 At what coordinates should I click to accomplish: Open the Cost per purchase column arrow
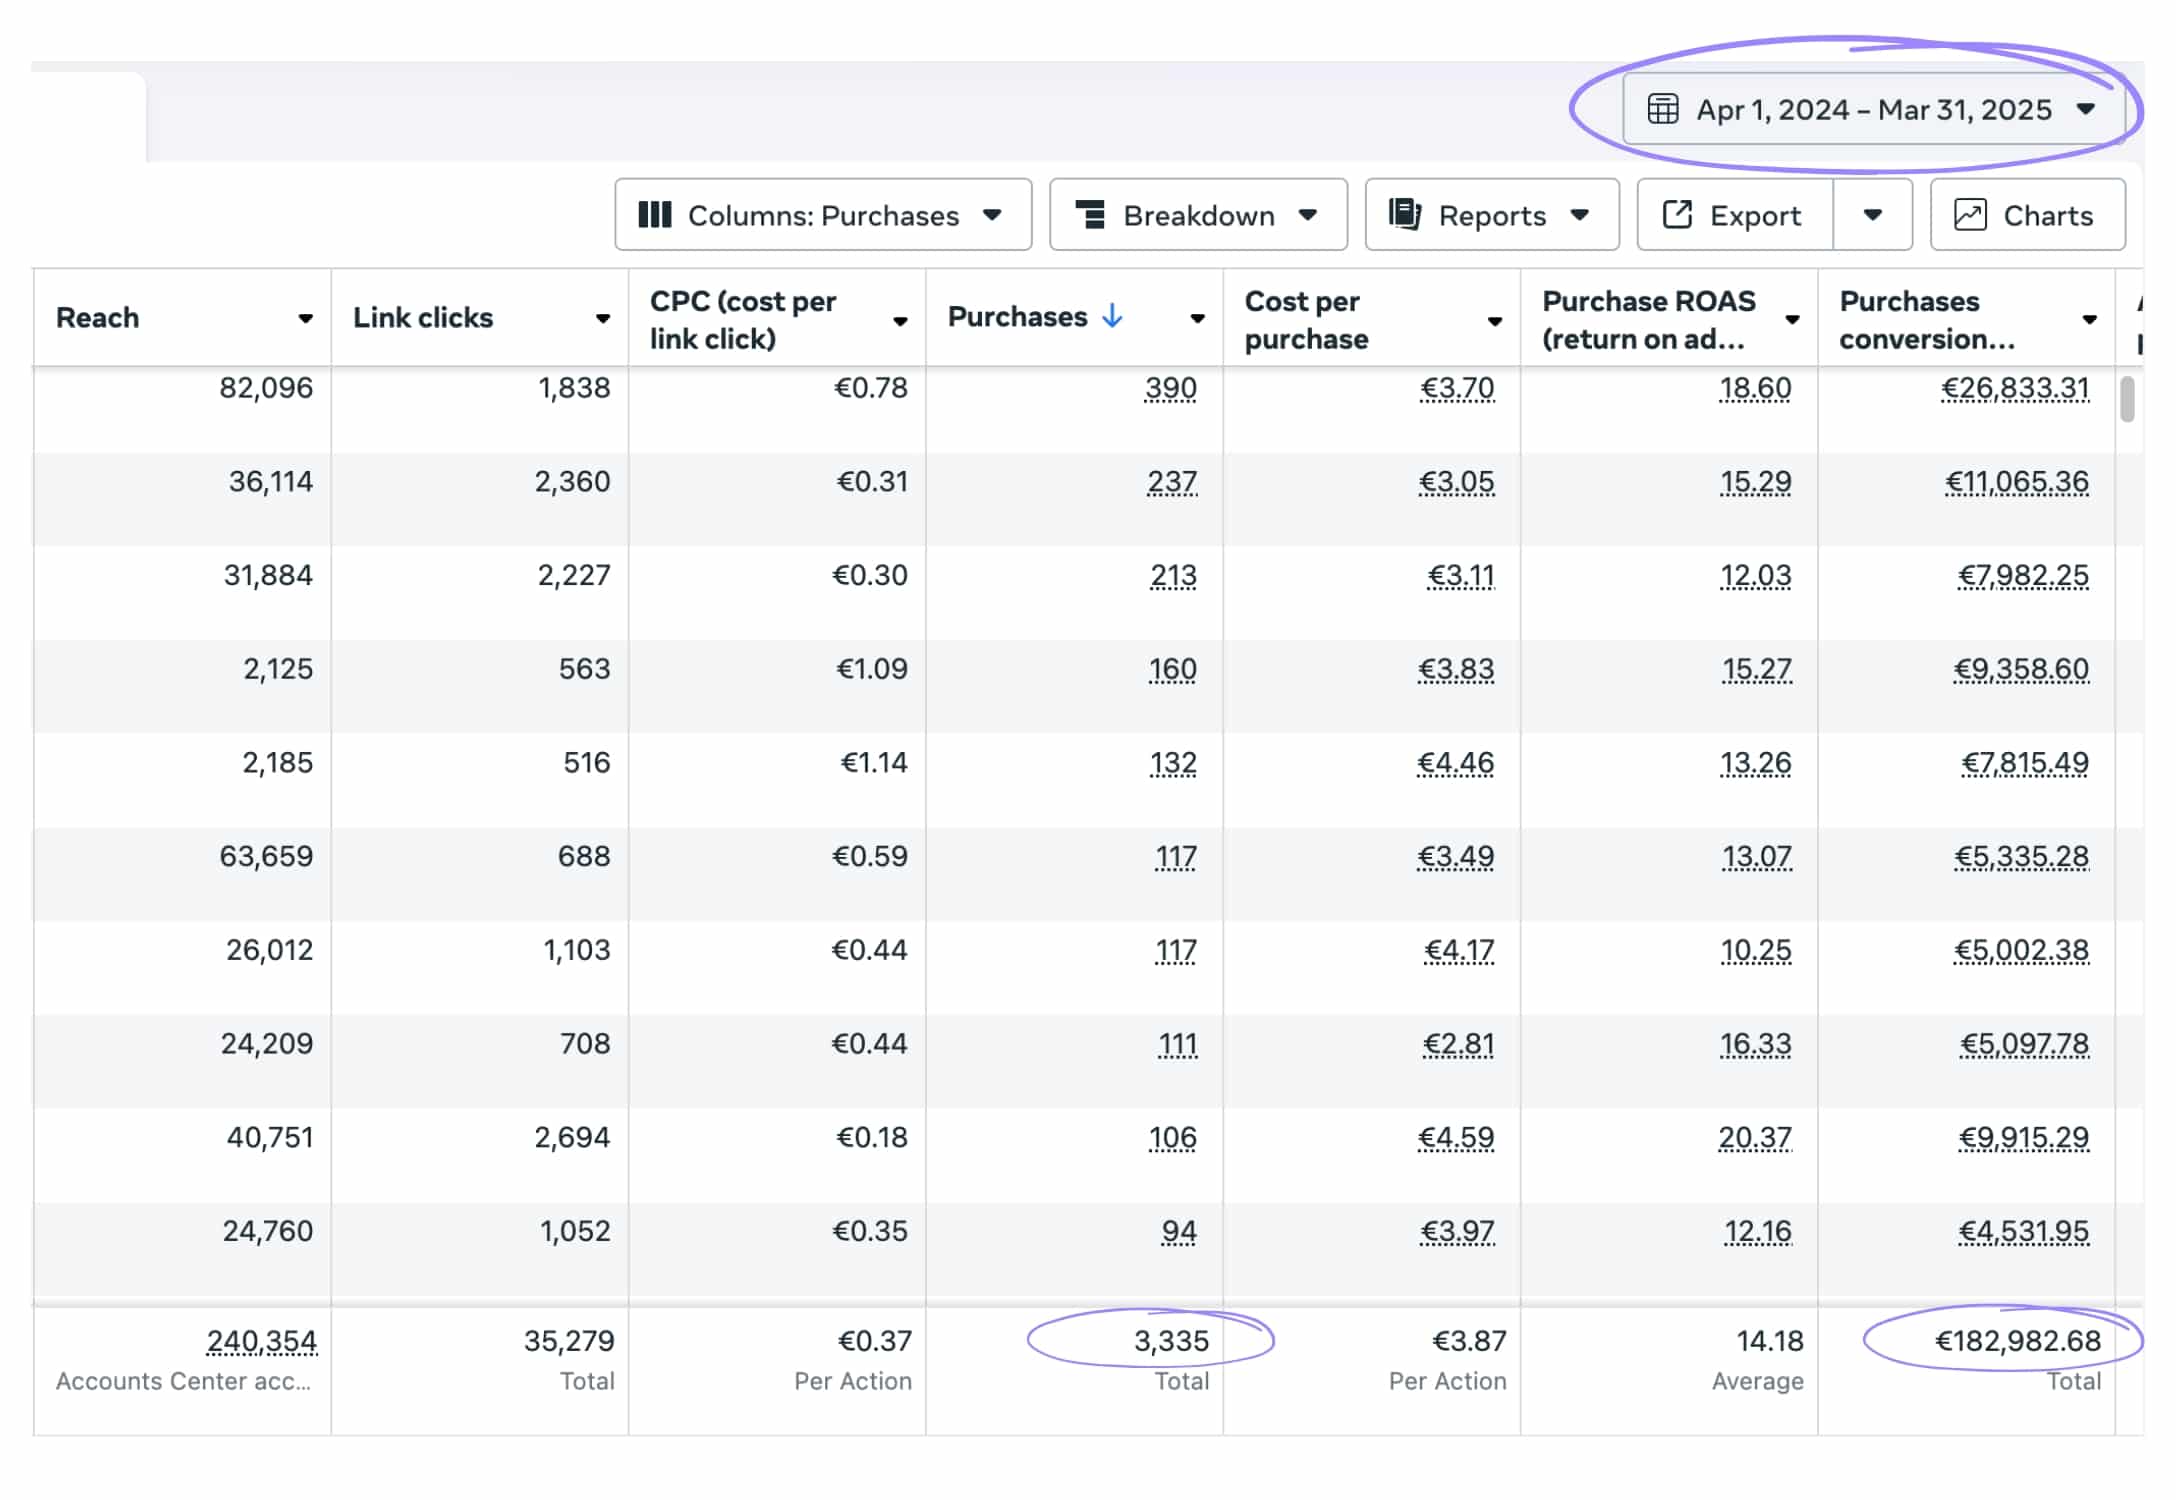click(1494, 321)
